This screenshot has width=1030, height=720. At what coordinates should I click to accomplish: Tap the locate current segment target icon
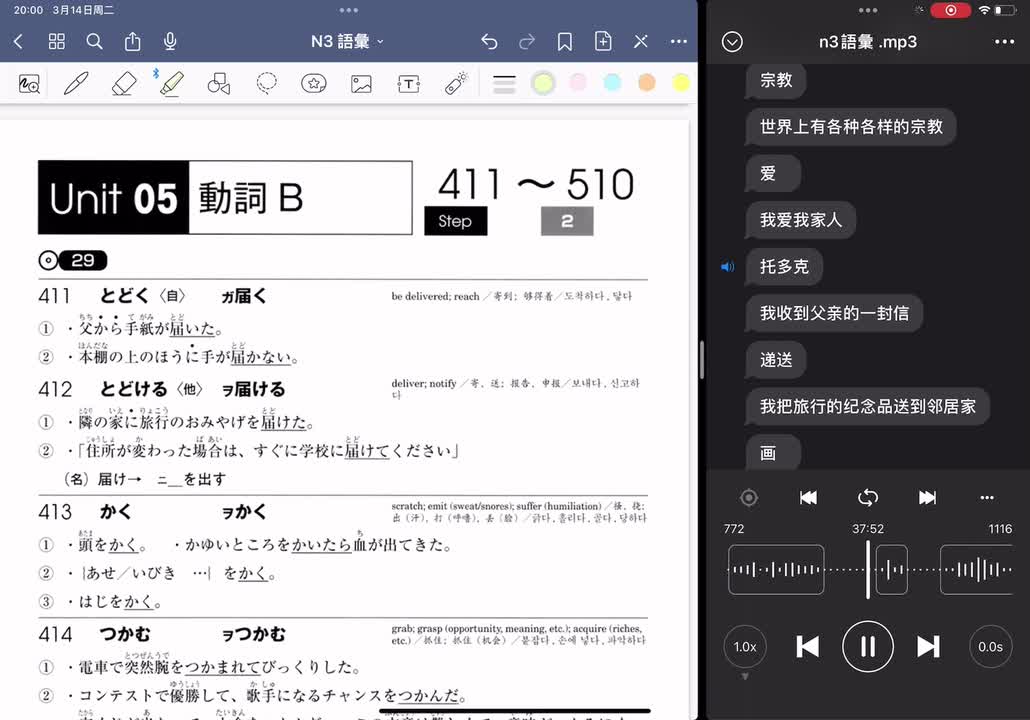tap(749, 498)
